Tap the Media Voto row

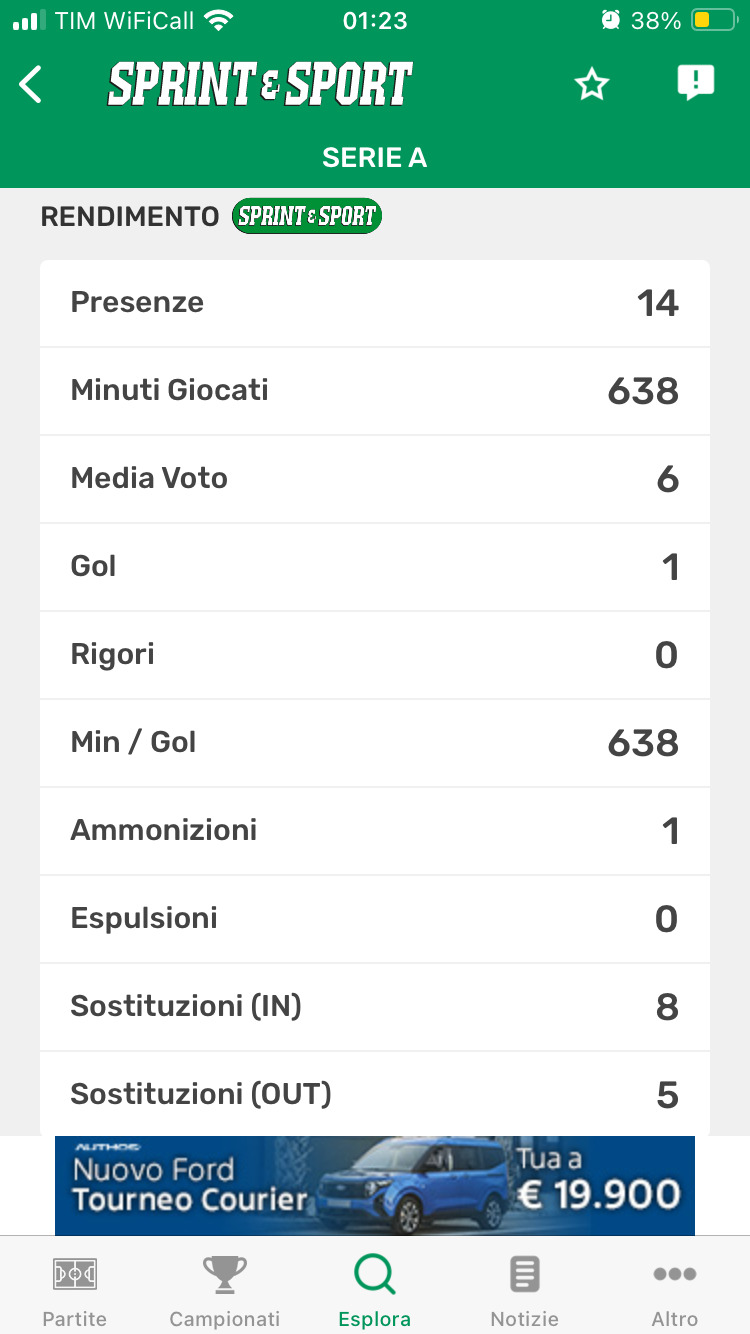[x=375, y=479]
